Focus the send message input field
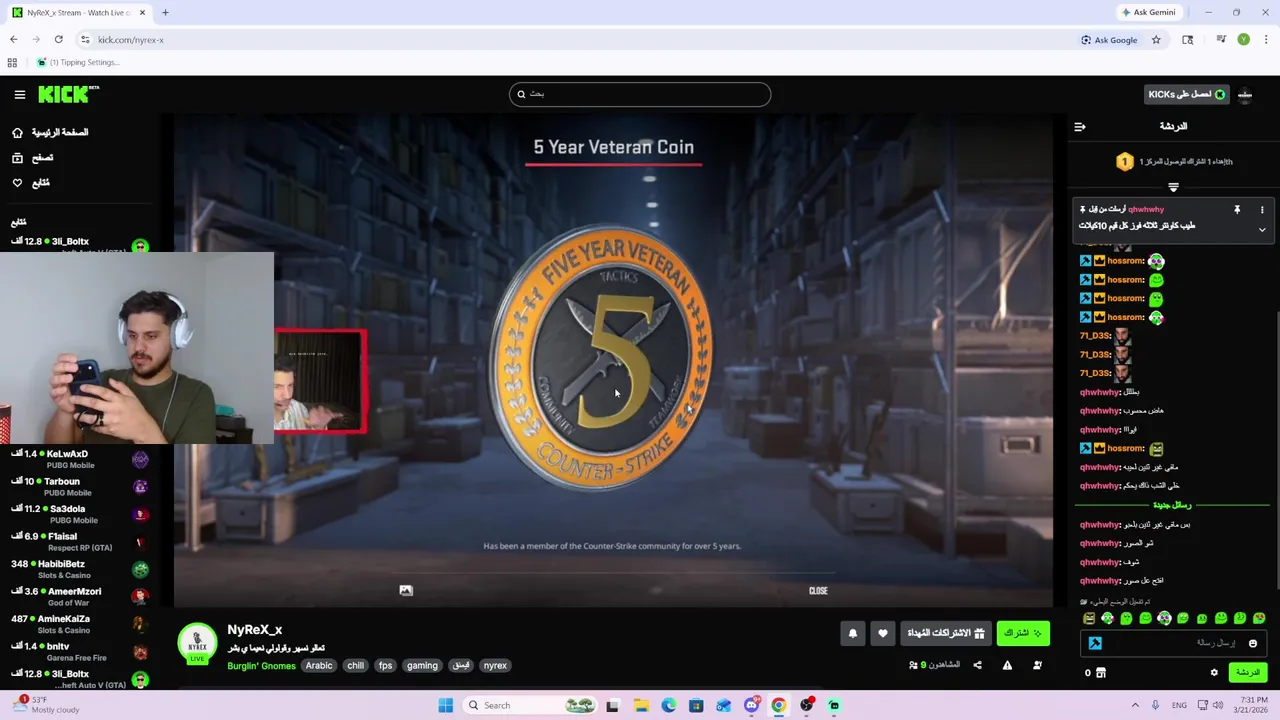The height and width of the screenshot is (720, 1280). pyautogui.click(x=1172, y=643)
